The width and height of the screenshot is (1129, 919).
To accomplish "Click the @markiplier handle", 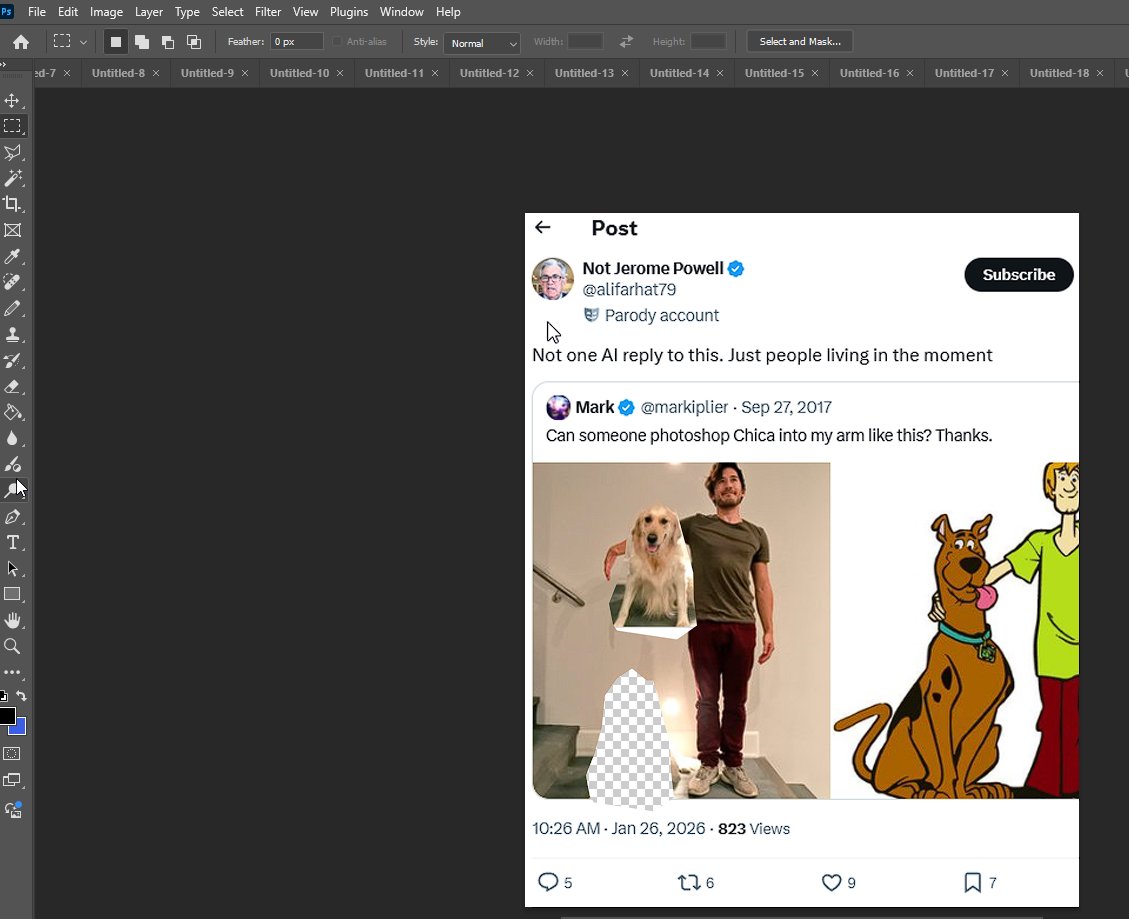I will [684, 407].
